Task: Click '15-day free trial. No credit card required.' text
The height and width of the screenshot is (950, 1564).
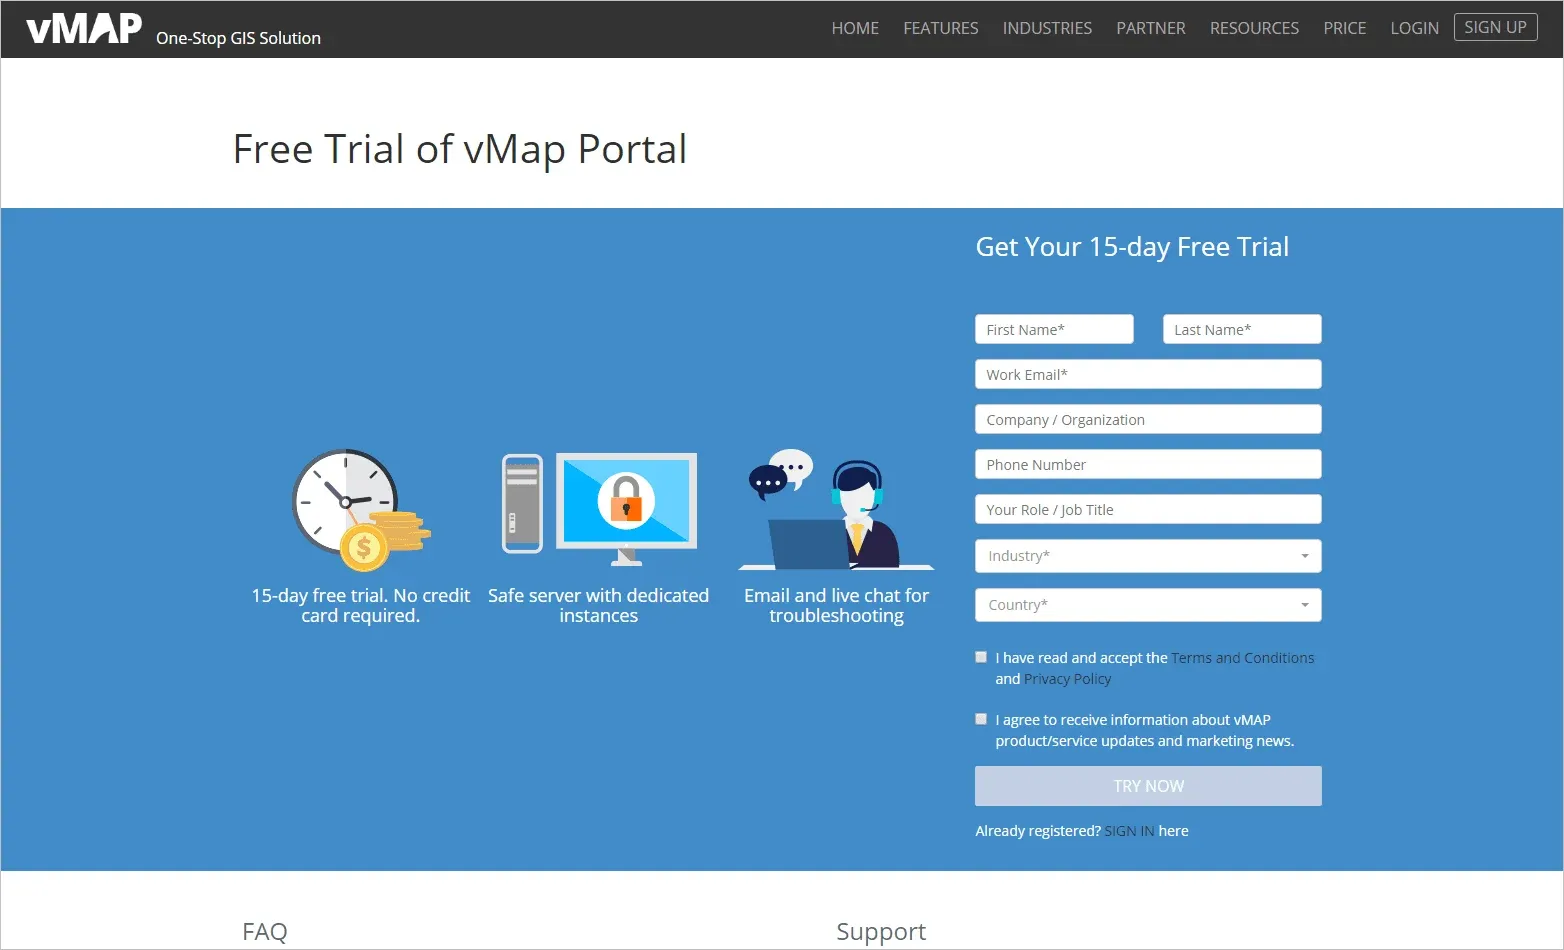Action: click(x=360, y=605)
